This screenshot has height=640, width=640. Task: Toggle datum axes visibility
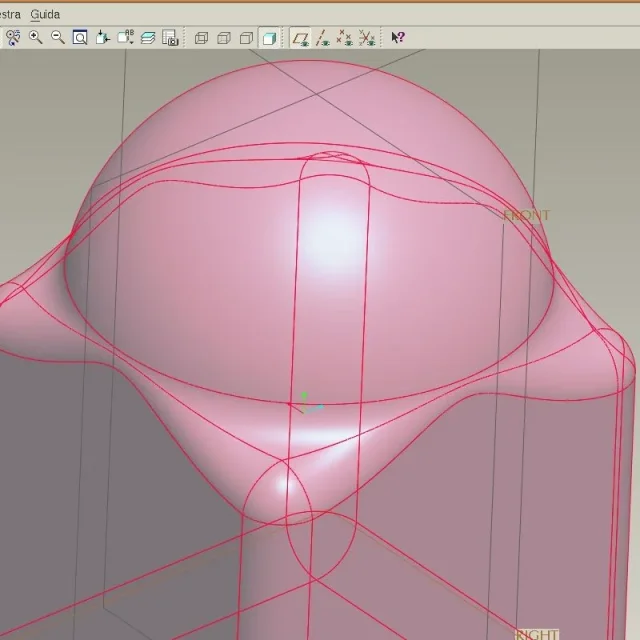(x=323, y=38)
